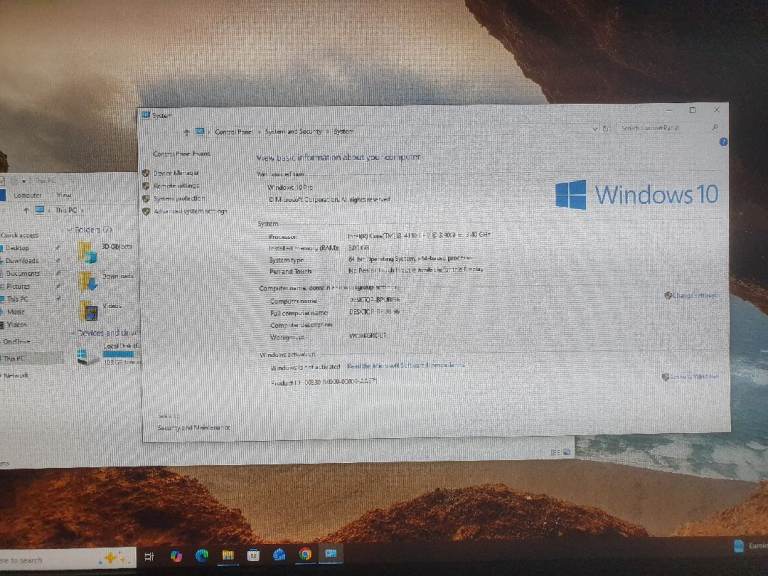Select Music in the navigation pane
Image resolution: width=768 pixels, height=576 pixels.
pyautogui.click(x=17, y=311)
